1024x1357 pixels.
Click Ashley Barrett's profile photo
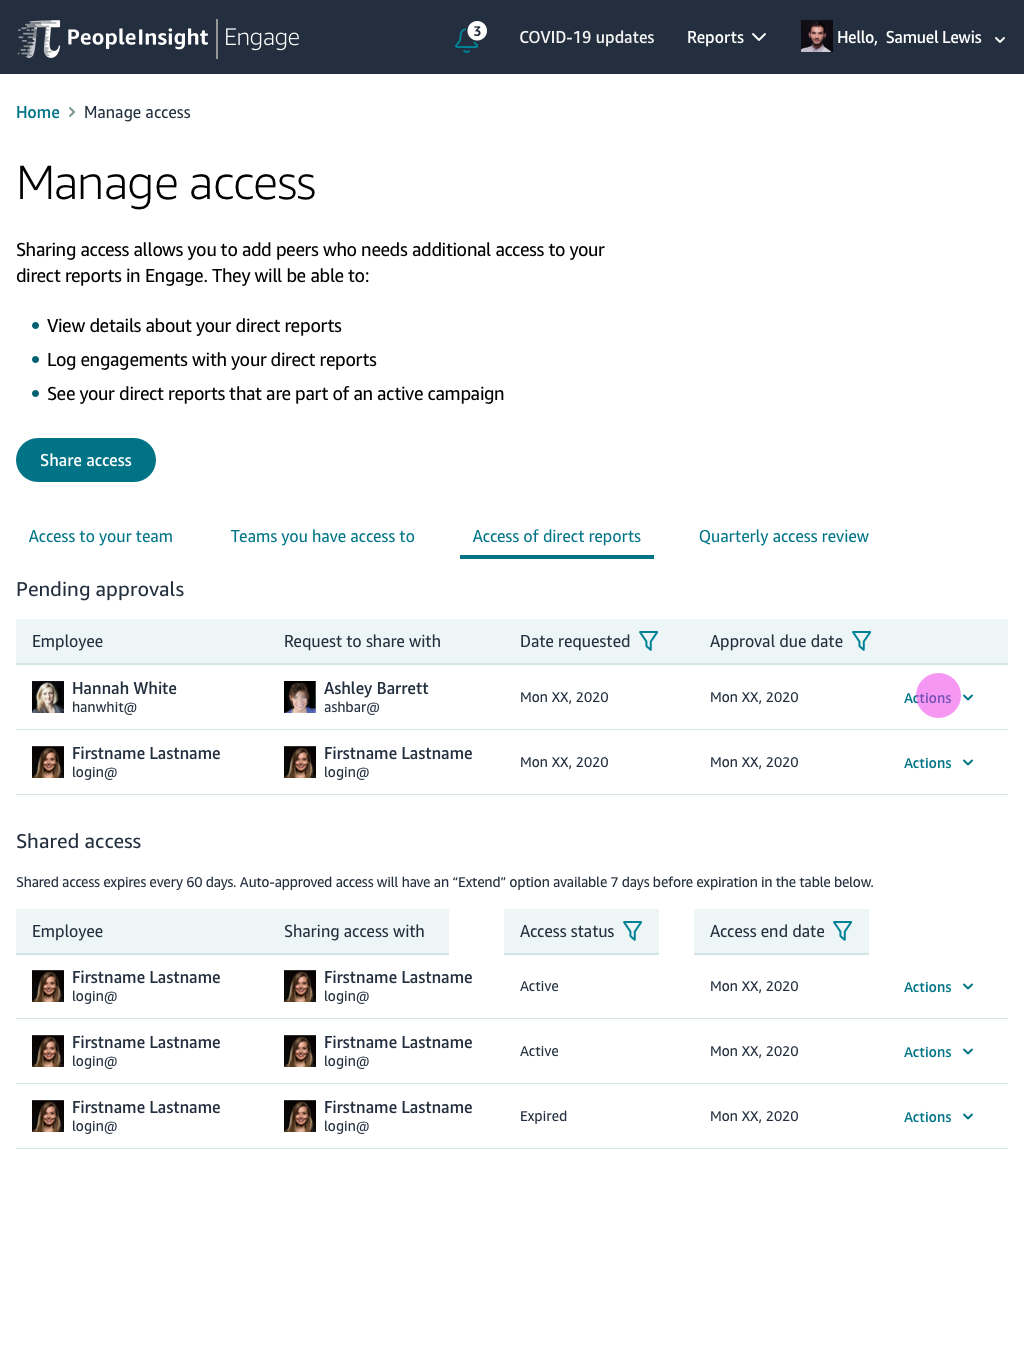pos(300,697)
